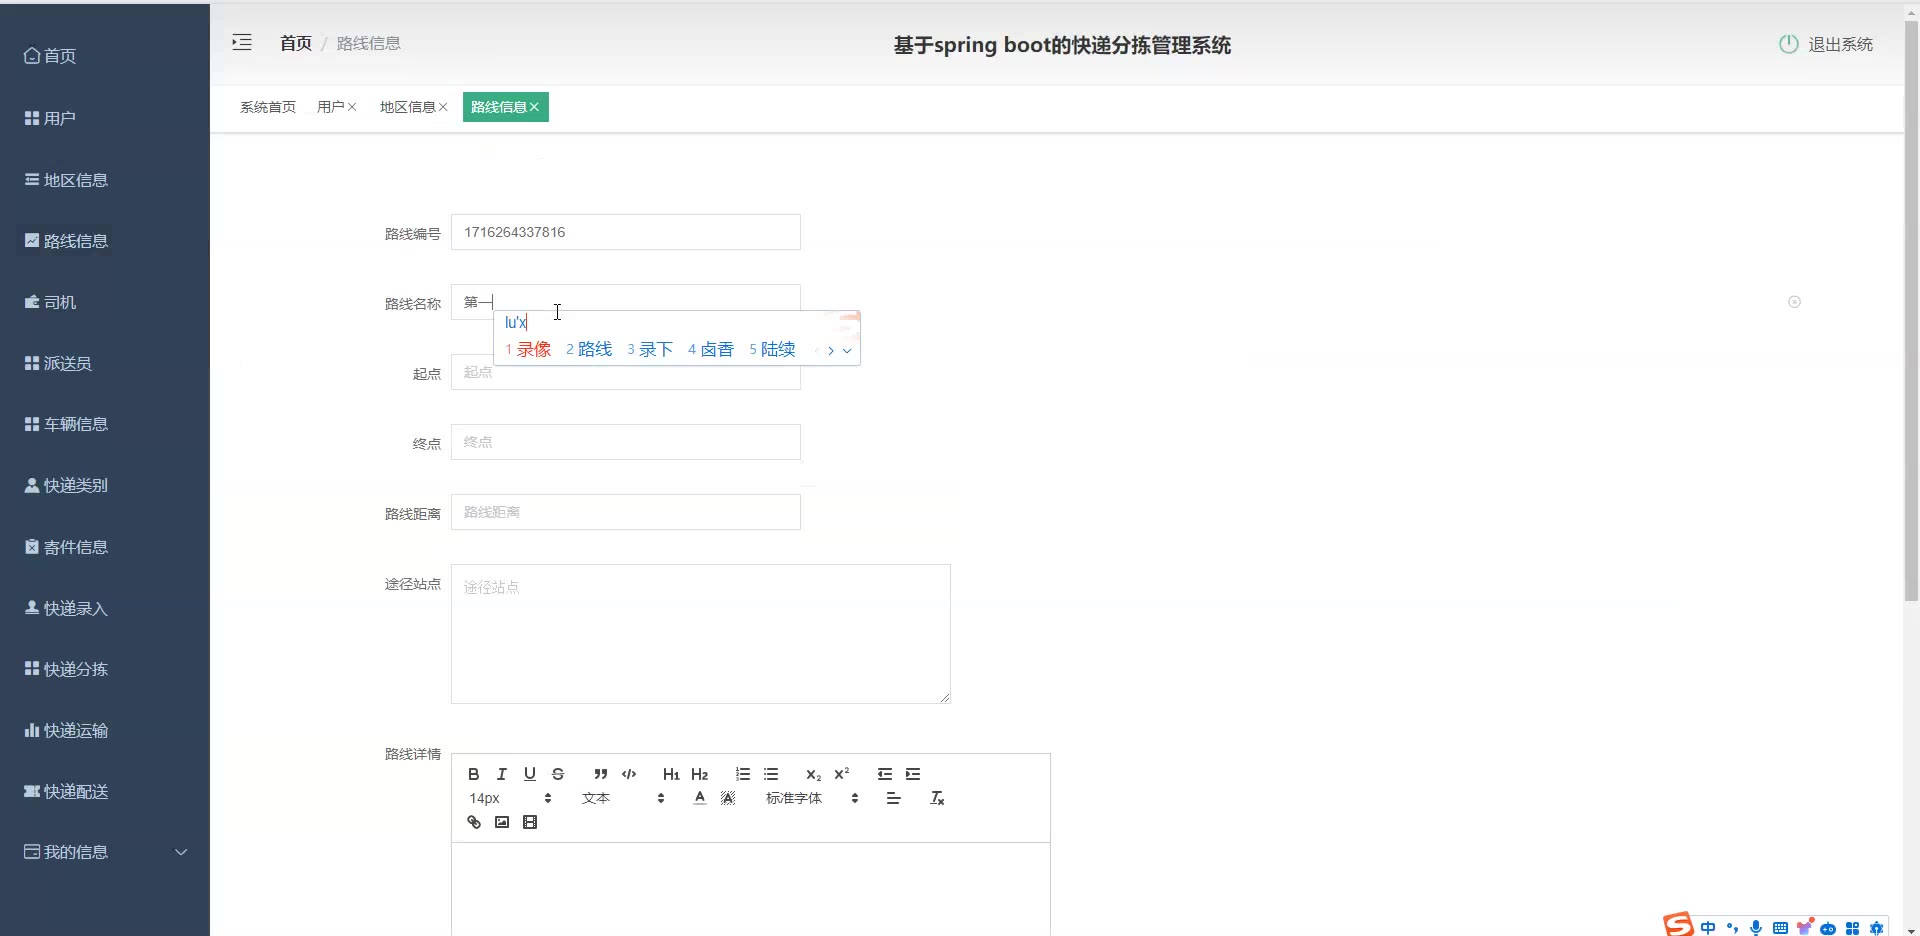1920x936 pixels.
Task: Click the underline formatting icon
Action: point(530,774)
